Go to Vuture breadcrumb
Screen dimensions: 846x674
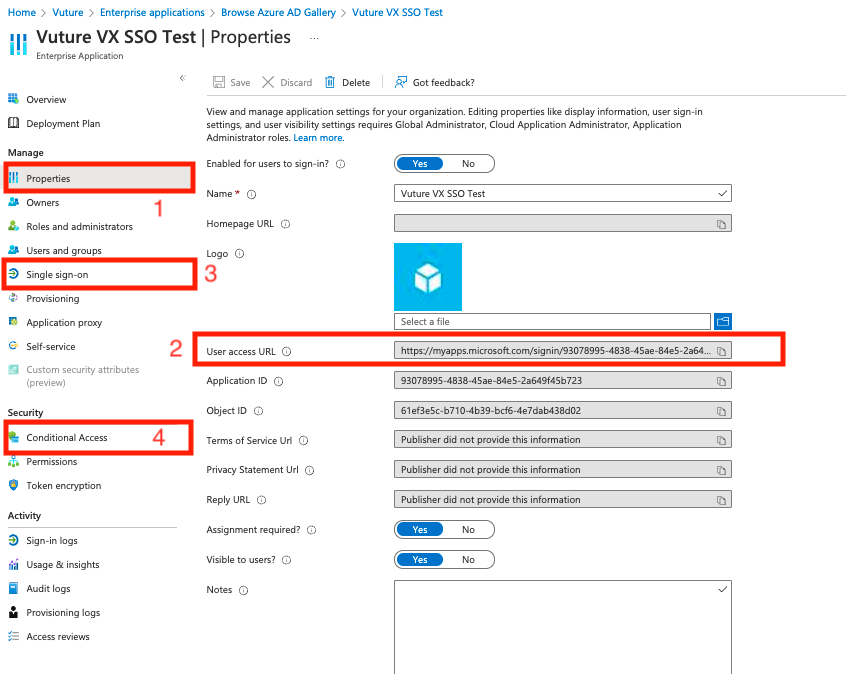pos(67,12)
